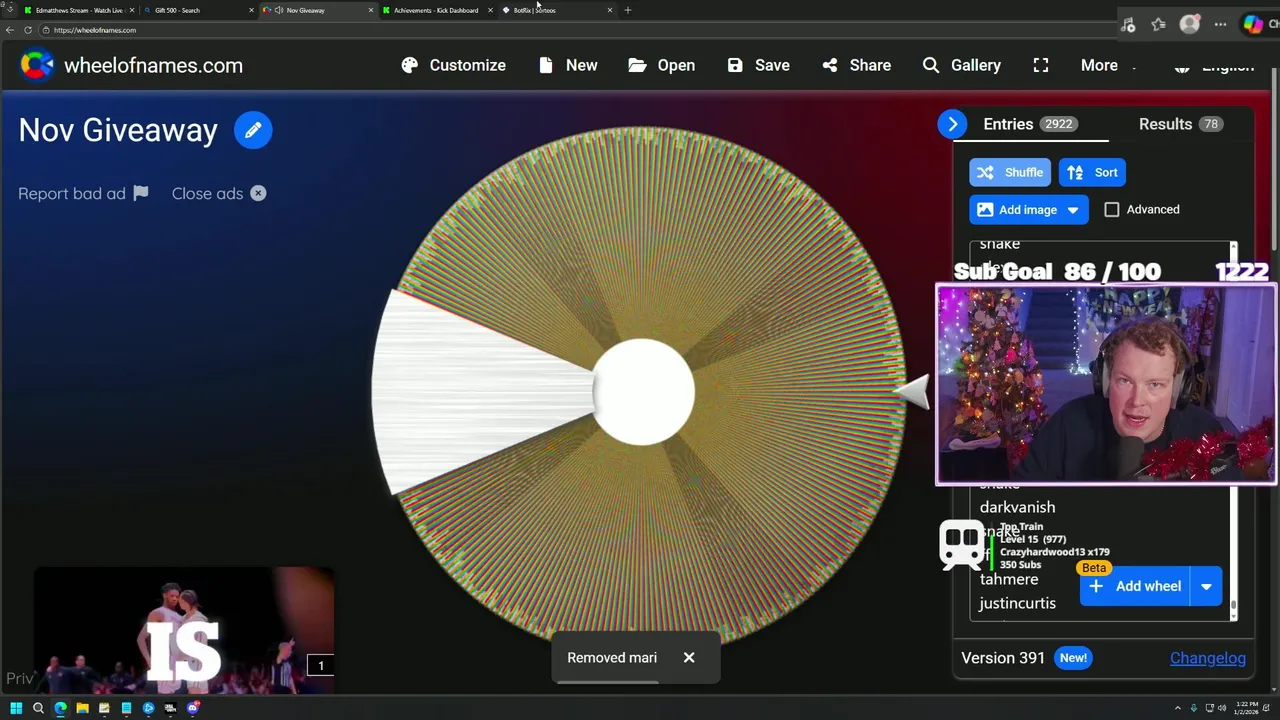Viewport: 1280px width, 720px height.
Task: Create a New wheel
Action: click(x=567, y=65)
